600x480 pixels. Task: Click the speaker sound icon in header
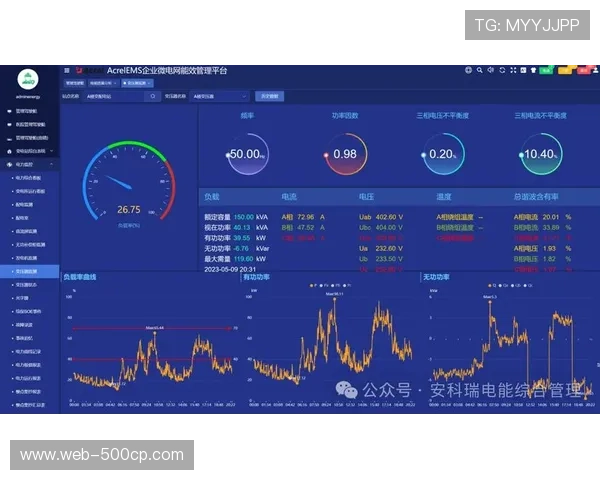point(492,71)
